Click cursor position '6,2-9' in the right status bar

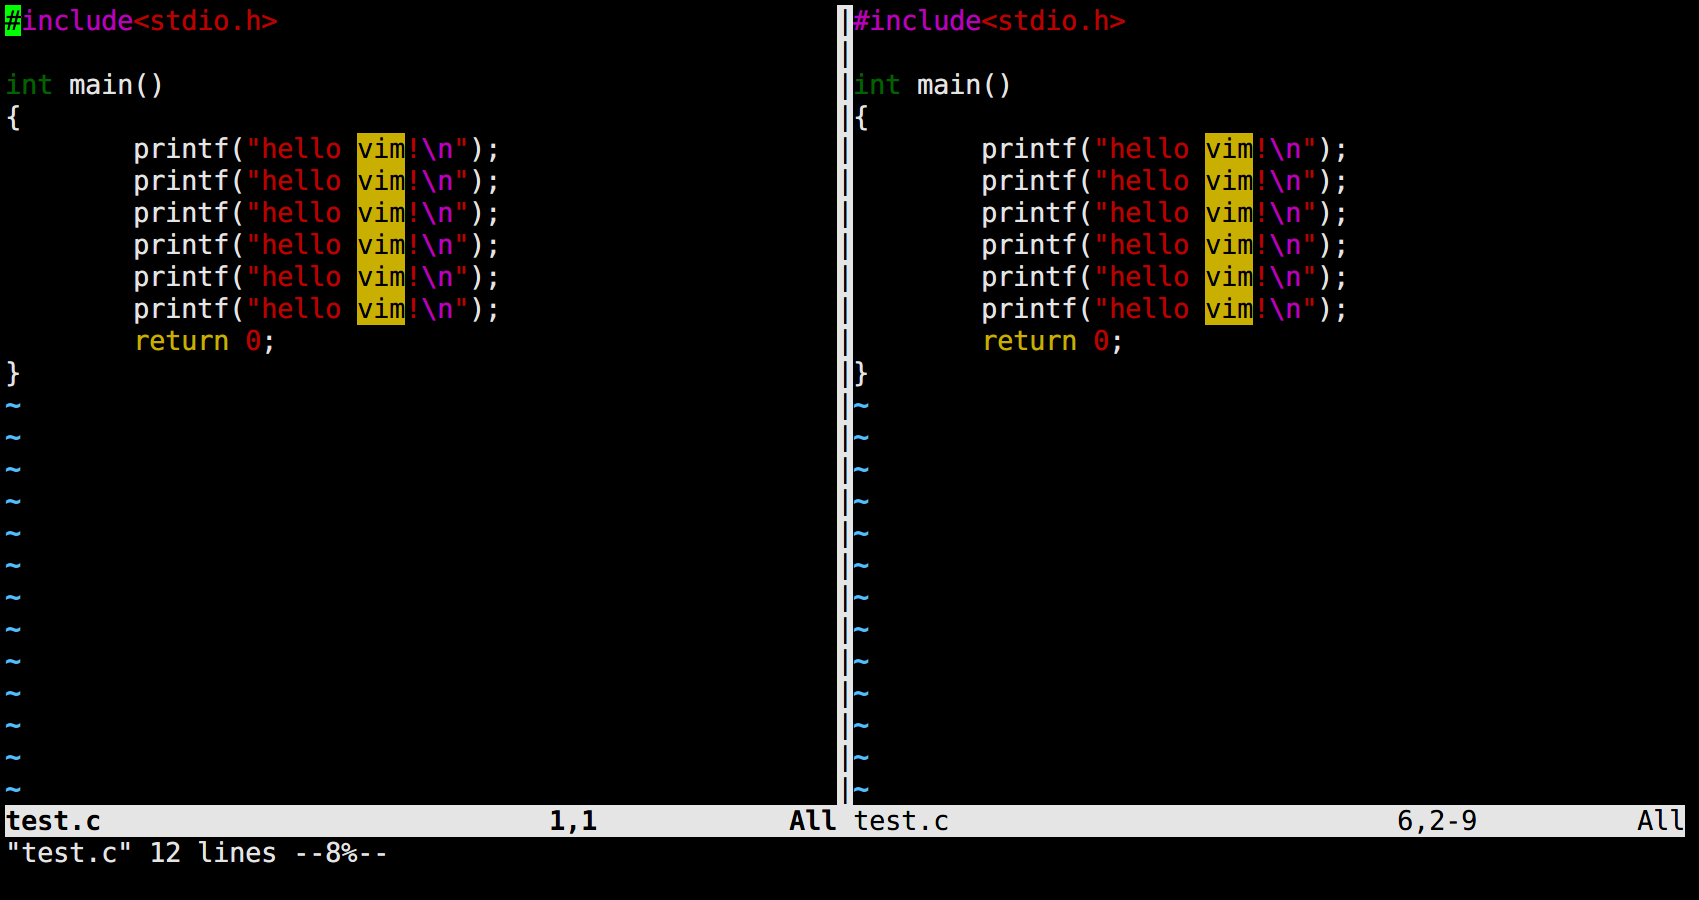click(1437, 821)
